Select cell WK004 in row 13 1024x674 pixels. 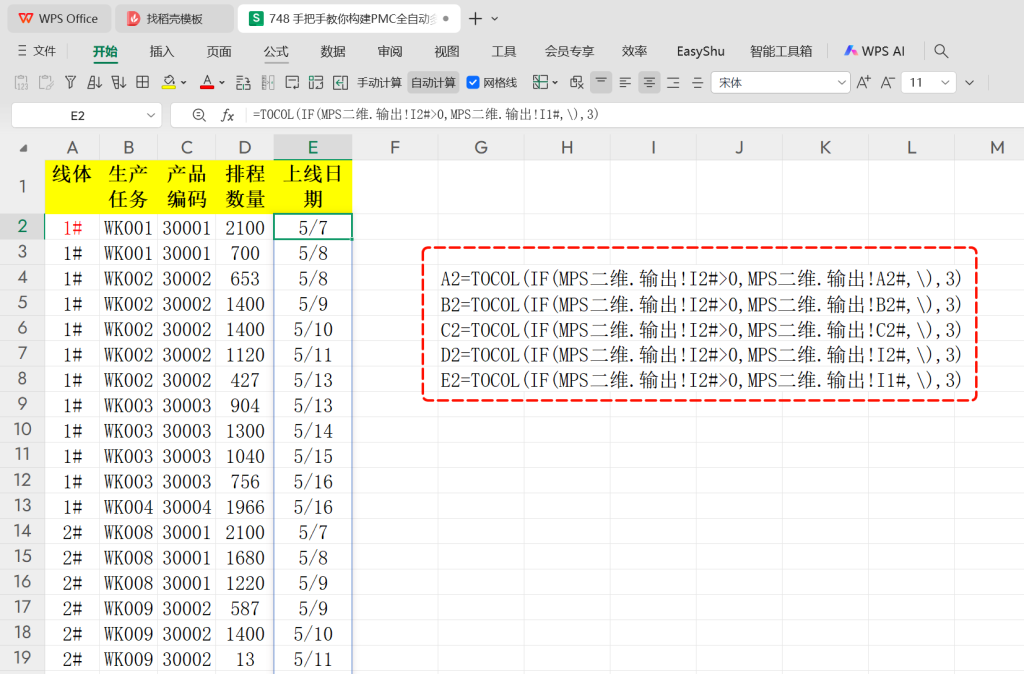(x=128, y=507)
